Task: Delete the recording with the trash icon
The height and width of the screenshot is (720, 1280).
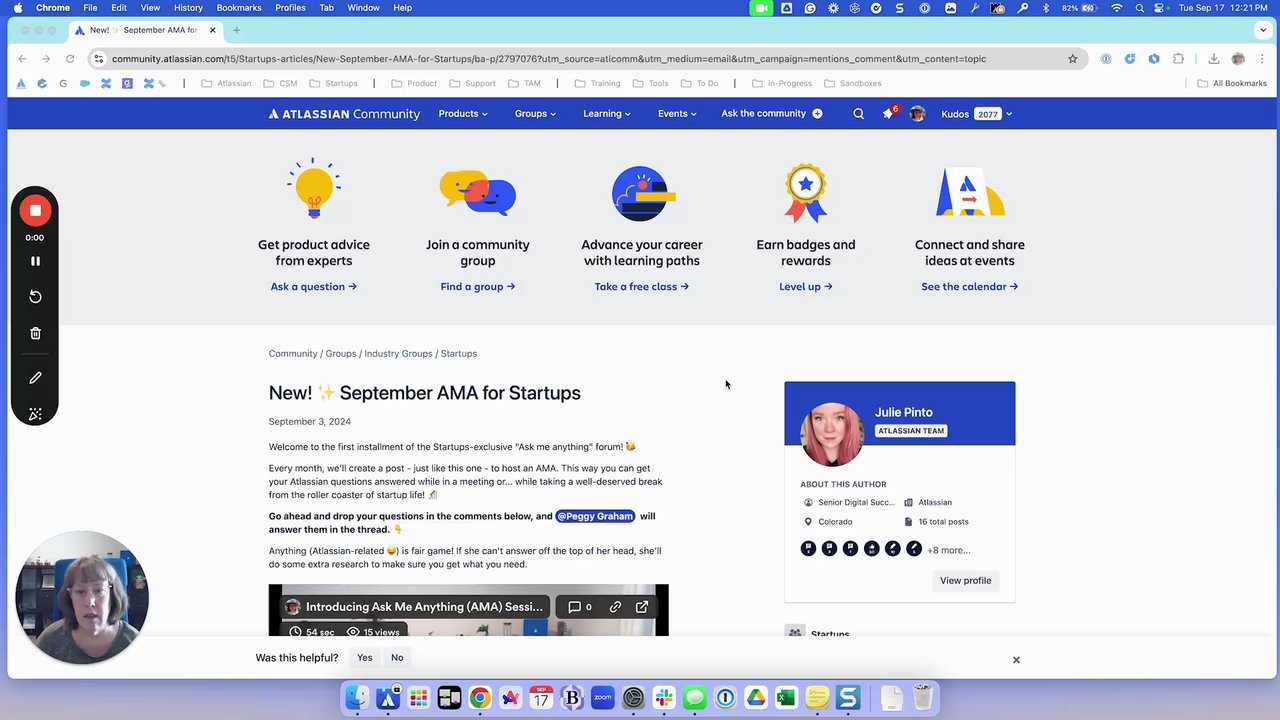Action: (x=35, y=333)
